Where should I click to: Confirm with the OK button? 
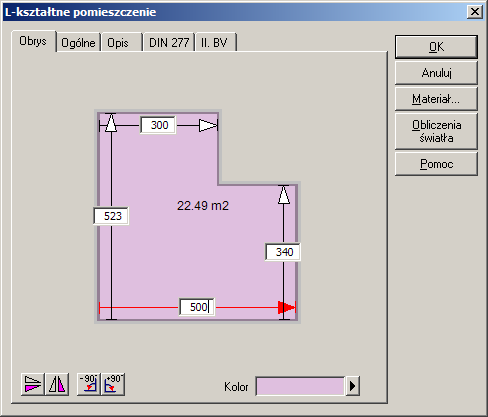pyautogui.click(x=436, y=47)
